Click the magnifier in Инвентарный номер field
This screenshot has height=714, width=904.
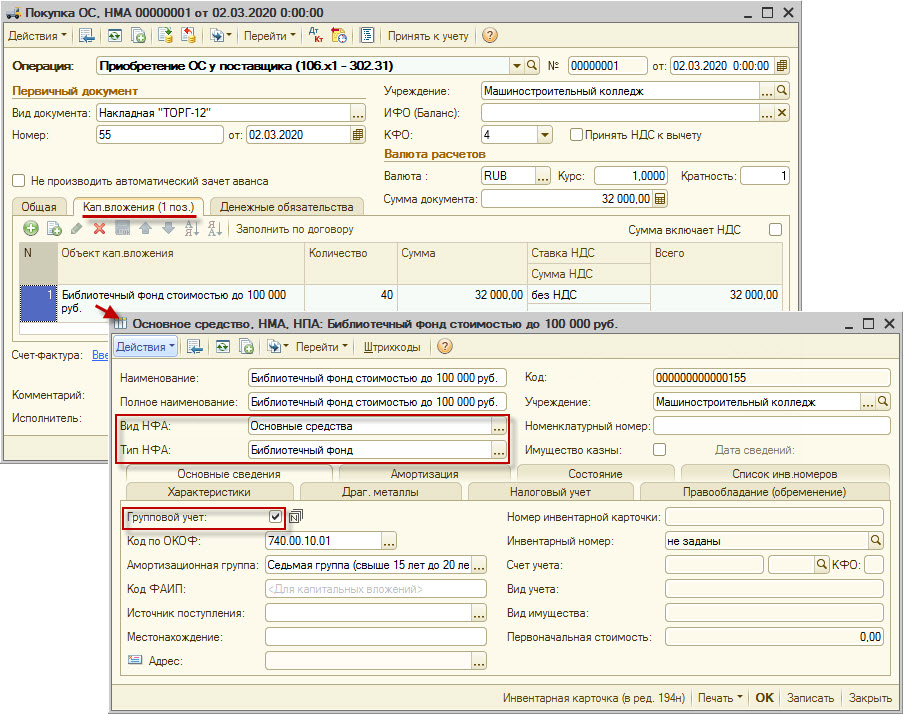point(876,540)
